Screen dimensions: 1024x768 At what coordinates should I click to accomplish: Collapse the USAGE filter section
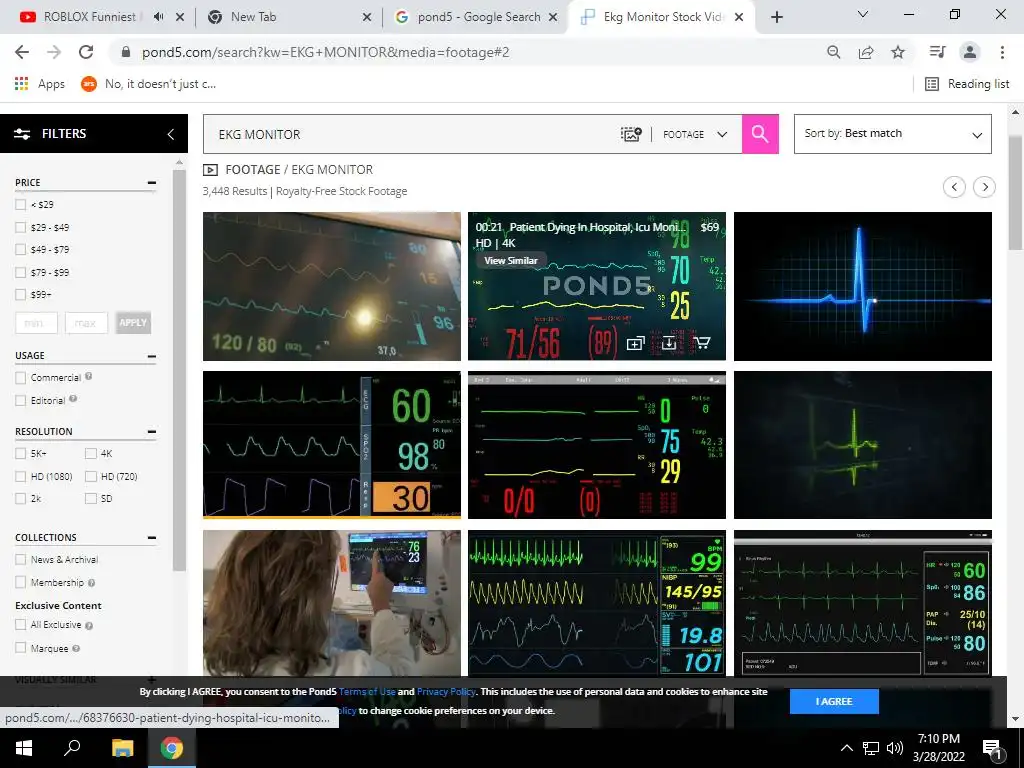(x=152, y=357)
